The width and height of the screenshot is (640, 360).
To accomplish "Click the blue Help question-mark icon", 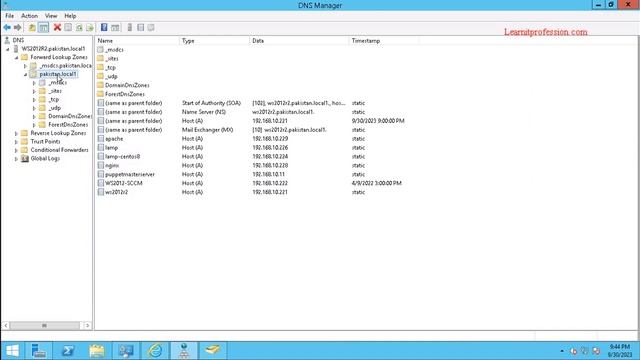I will [104, 27].
